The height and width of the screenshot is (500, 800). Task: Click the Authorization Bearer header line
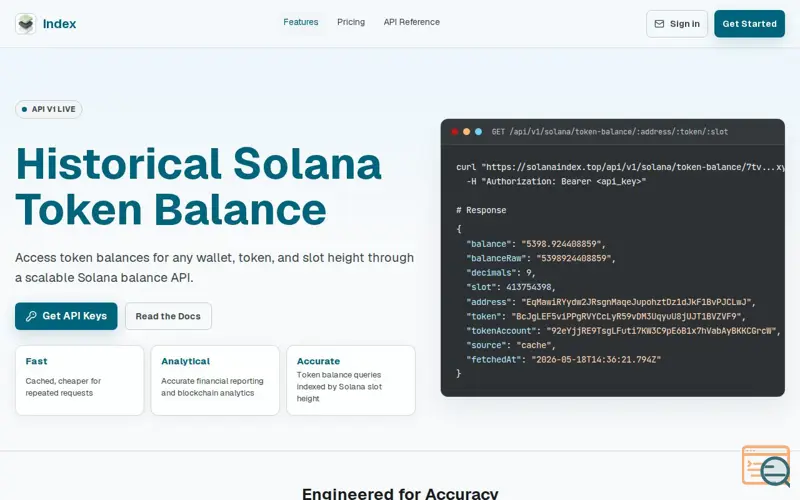(x=556, y=181)
